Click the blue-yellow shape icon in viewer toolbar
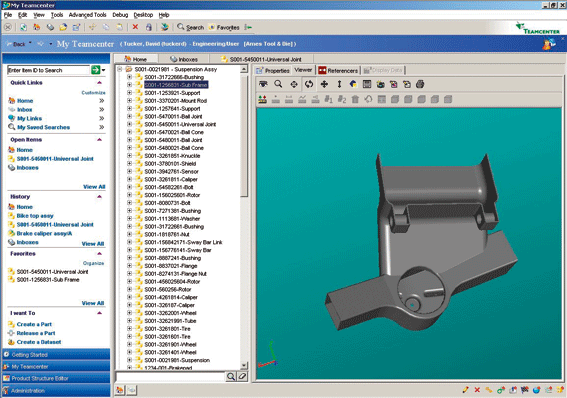567x398 pixels. (353, 84)
